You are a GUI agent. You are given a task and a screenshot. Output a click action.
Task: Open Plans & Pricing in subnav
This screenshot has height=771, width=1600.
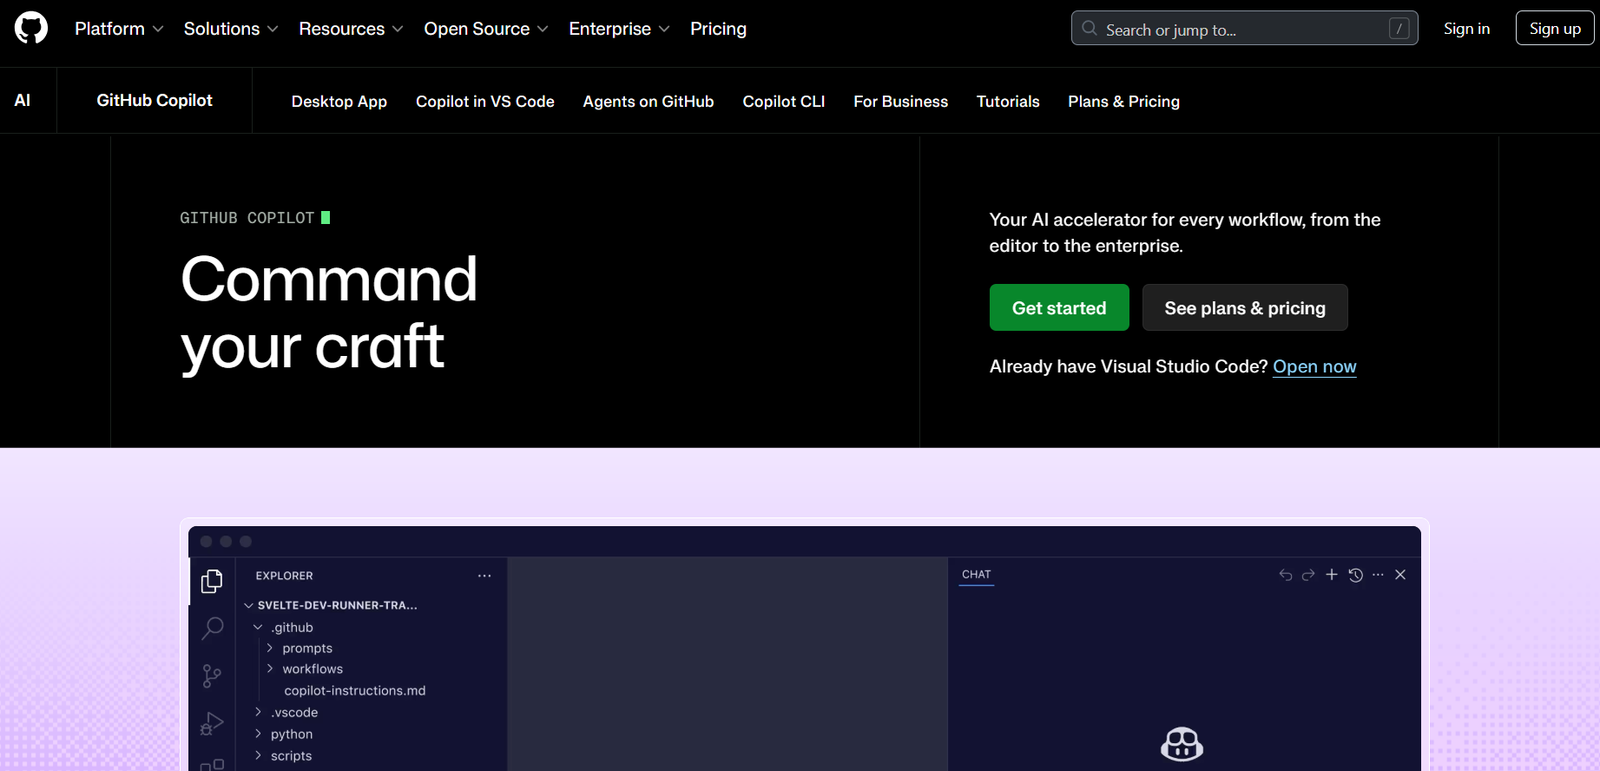[1124, 101]
